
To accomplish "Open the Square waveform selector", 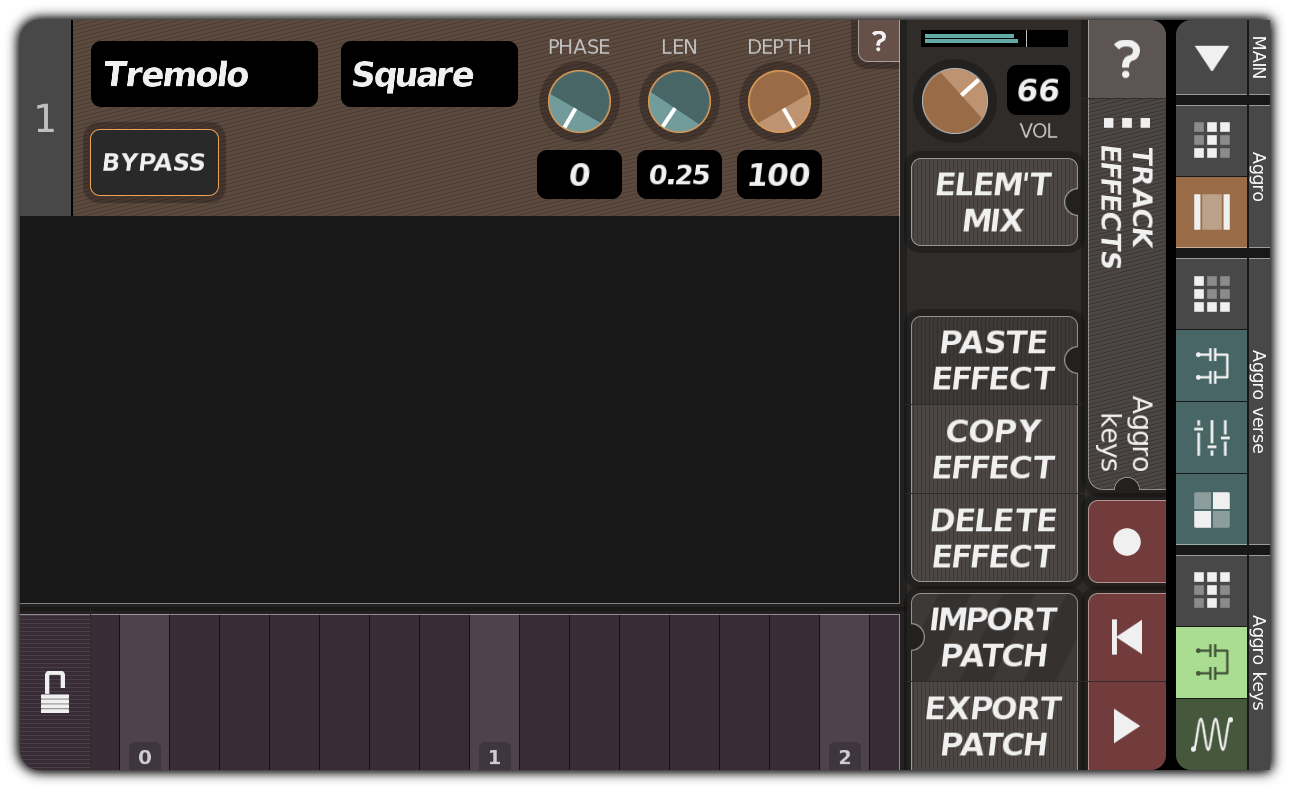I will [x=428, y=74].
